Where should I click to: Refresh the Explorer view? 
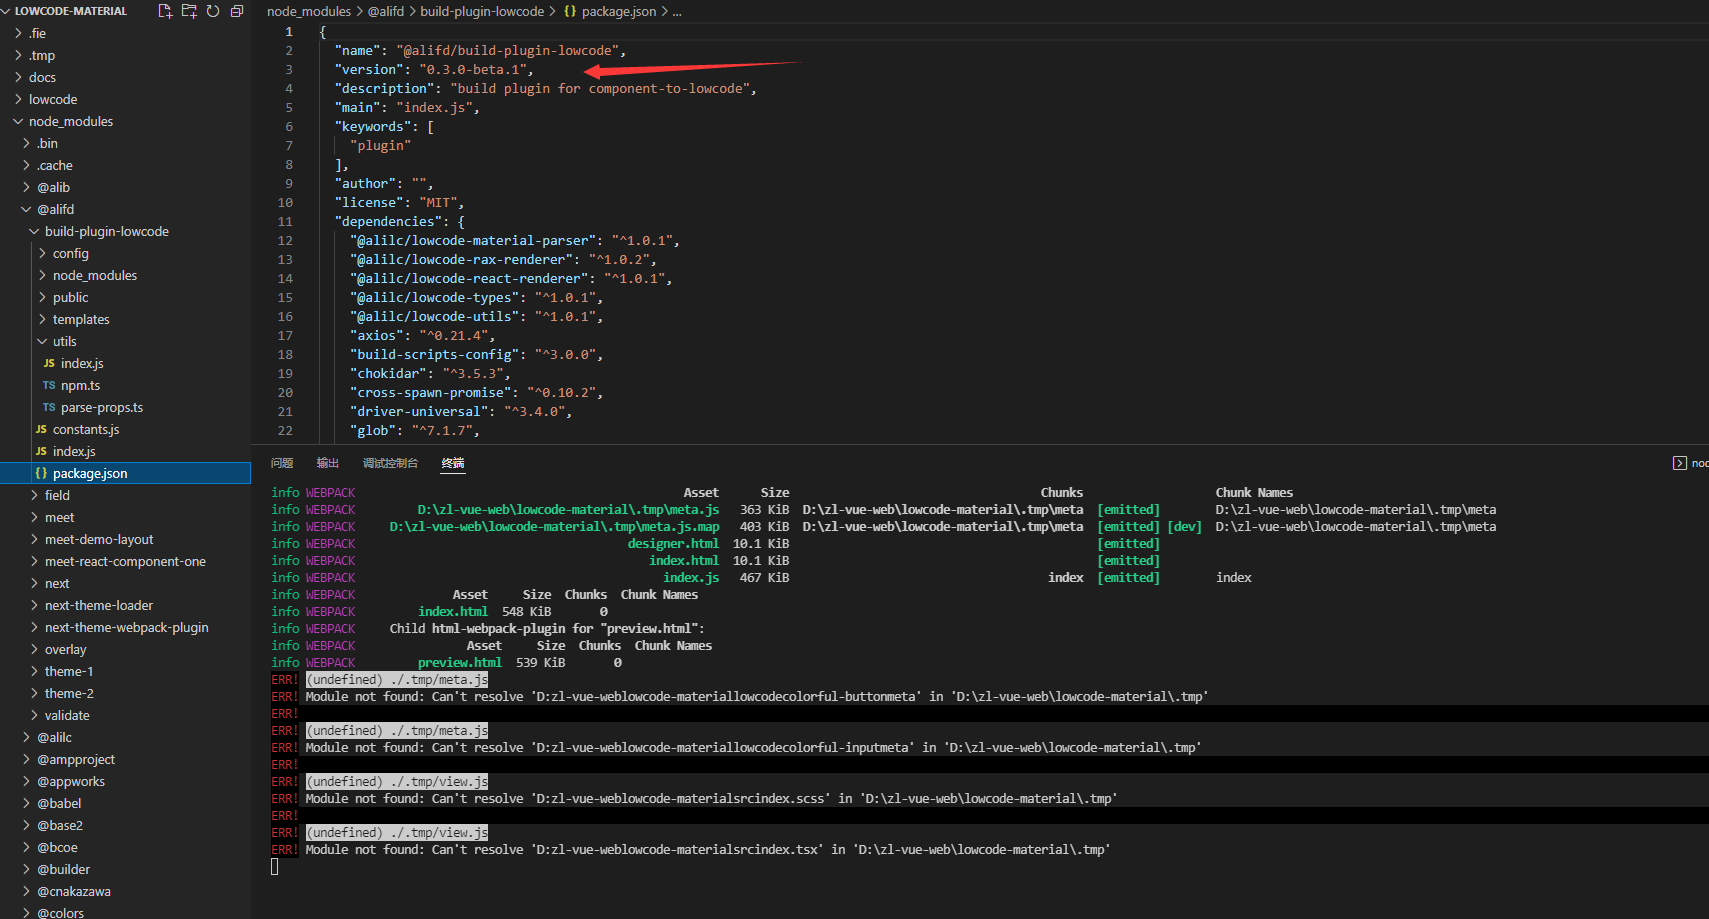213,10
